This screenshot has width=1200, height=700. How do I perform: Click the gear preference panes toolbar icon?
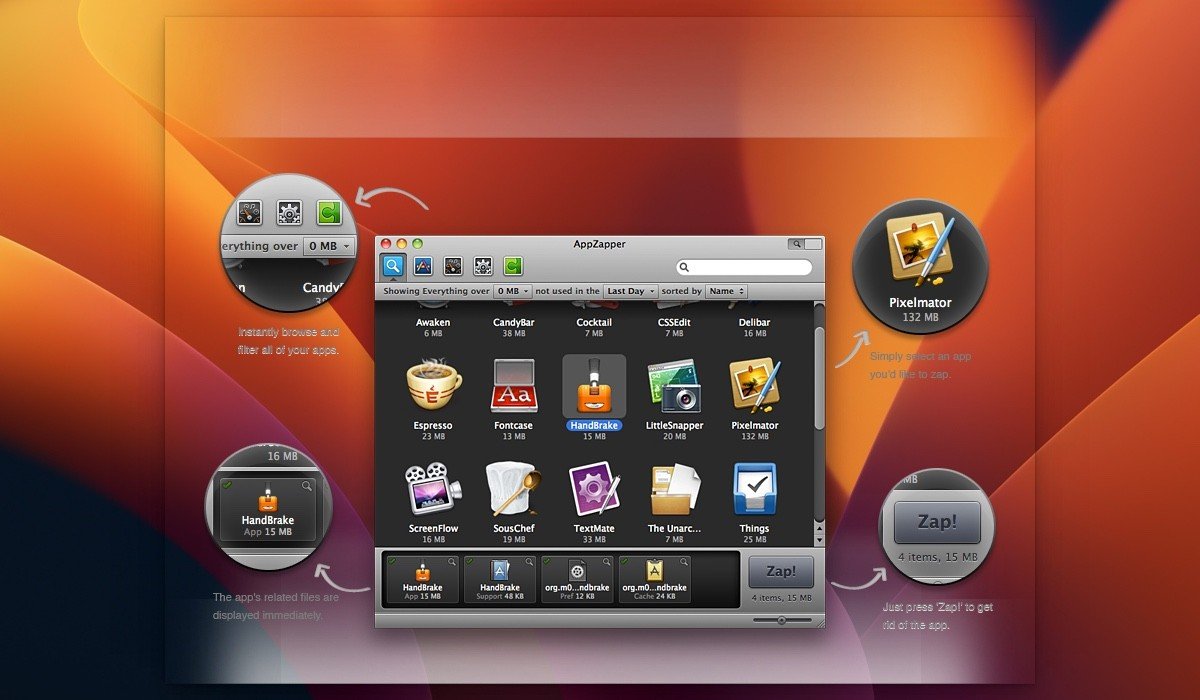[483, 266]
